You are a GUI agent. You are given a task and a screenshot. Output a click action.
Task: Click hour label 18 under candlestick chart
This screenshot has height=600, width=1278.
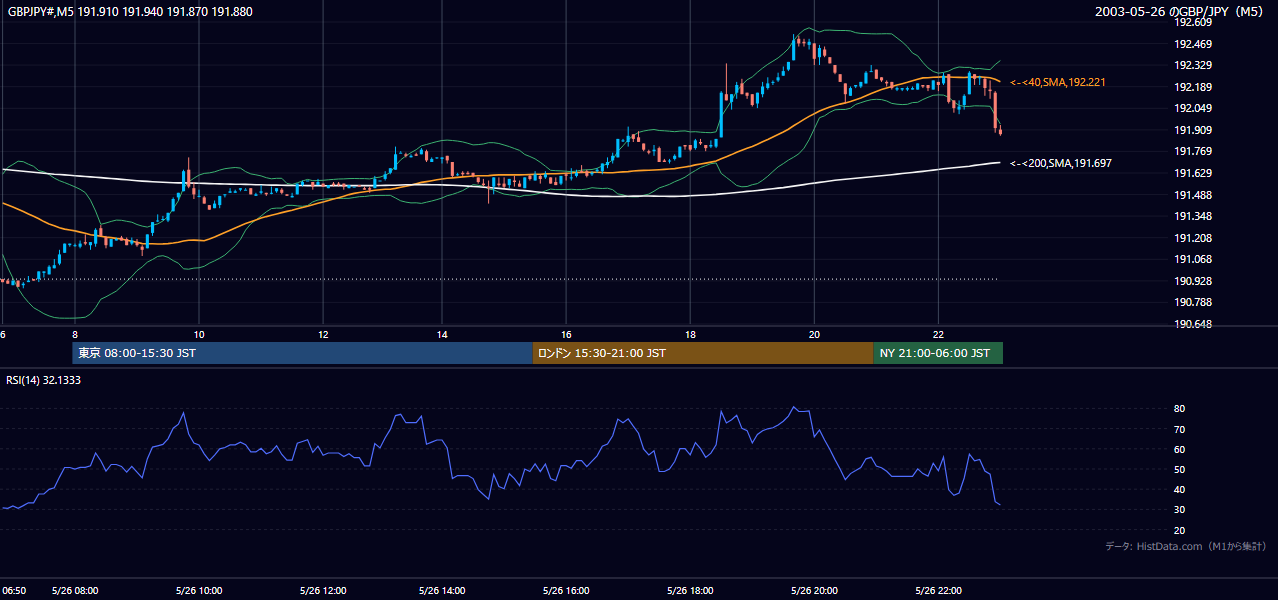pyautogui.click(x=690, y=334)
